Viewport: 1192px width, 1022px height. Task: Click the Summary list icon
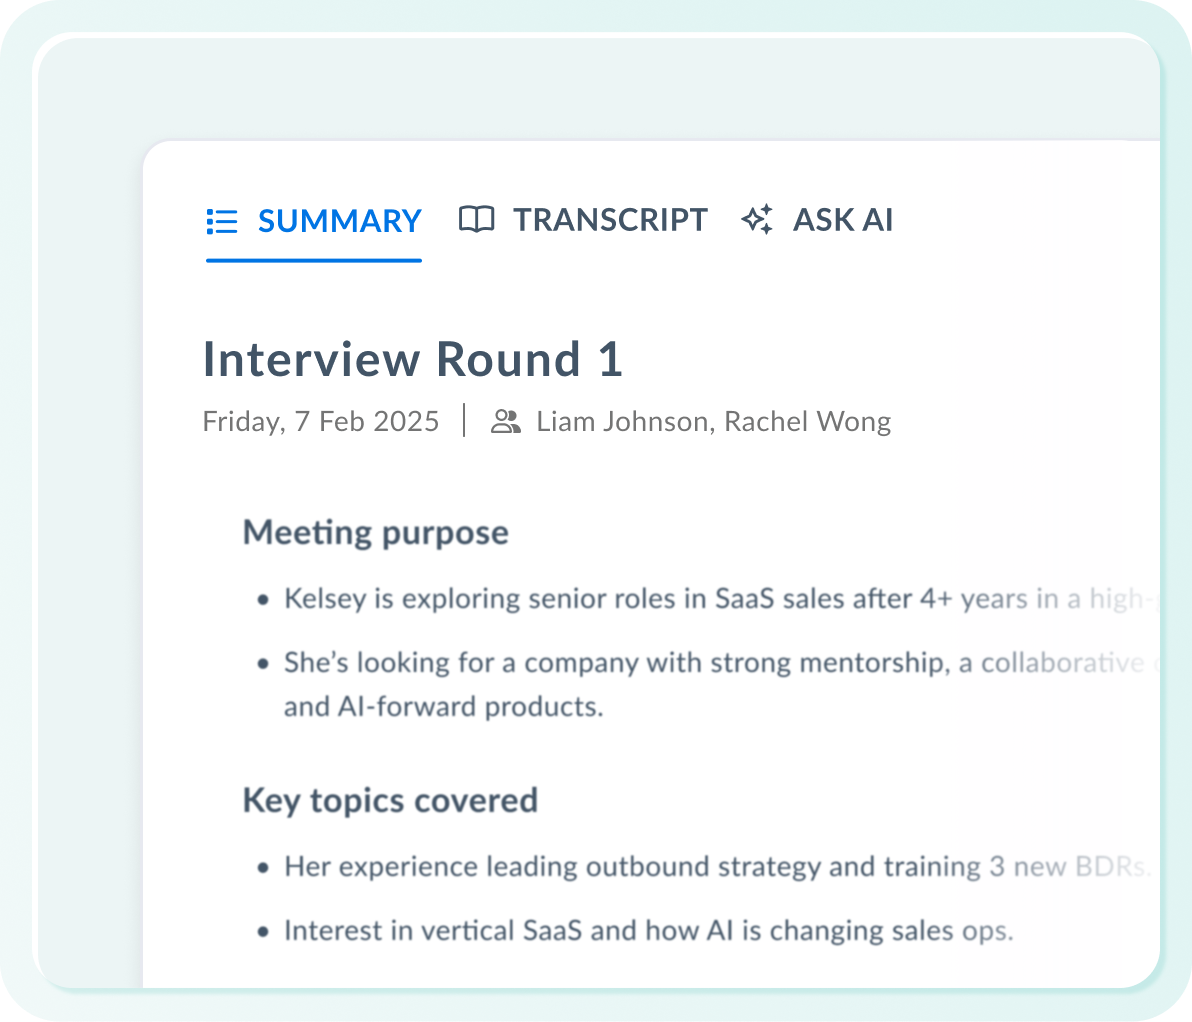point(222,221)
